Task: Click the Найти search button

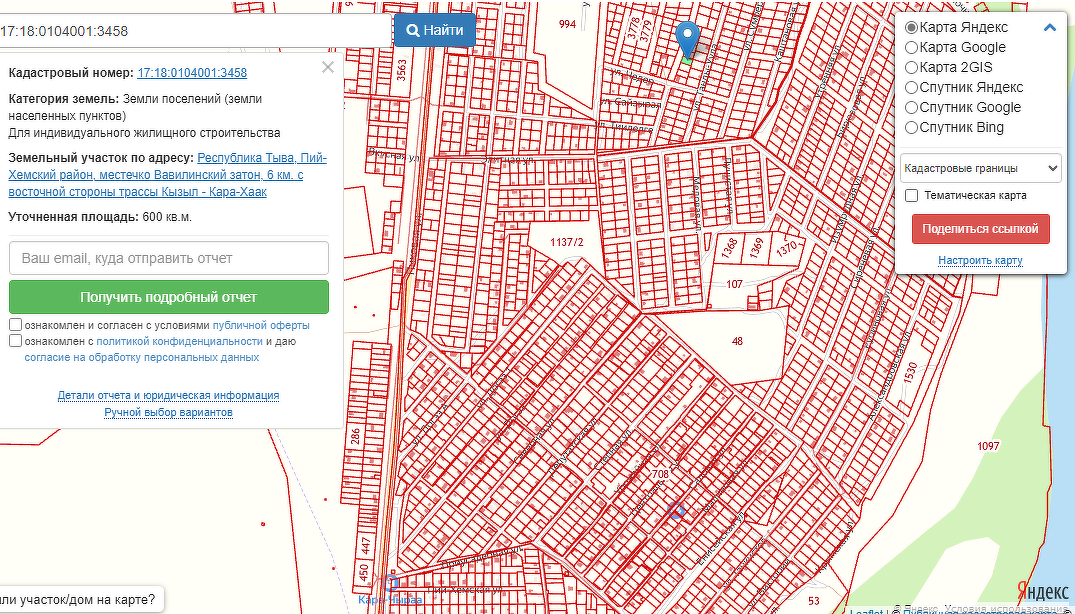Action: point(434,31)
